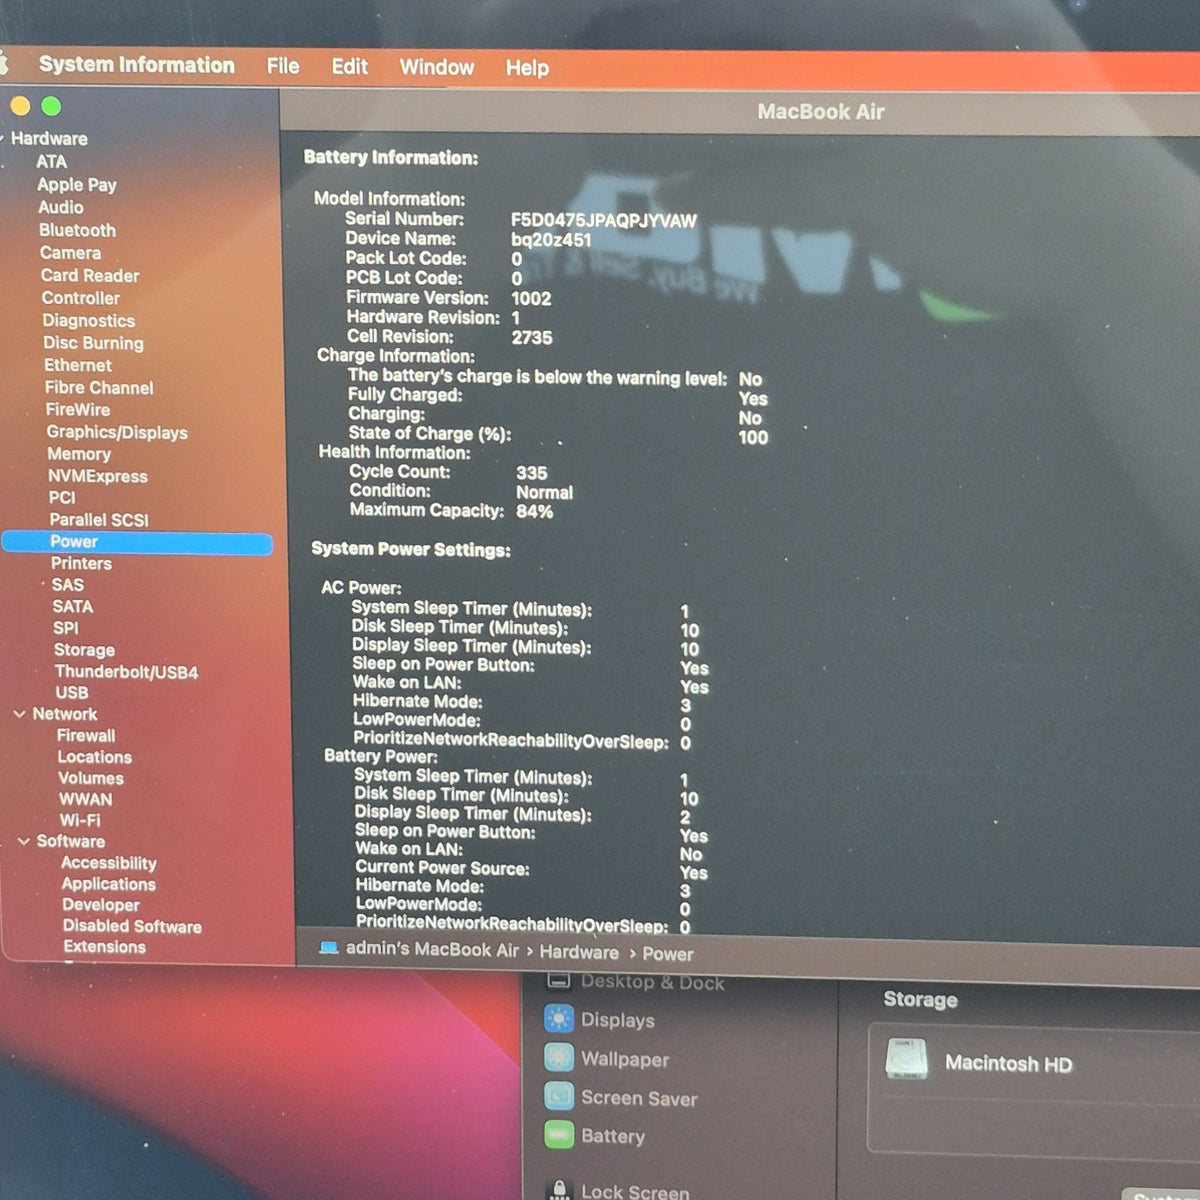Collapse the Software section chevron
This screenshot has height=1200, width=1200.
pos(23,841)
